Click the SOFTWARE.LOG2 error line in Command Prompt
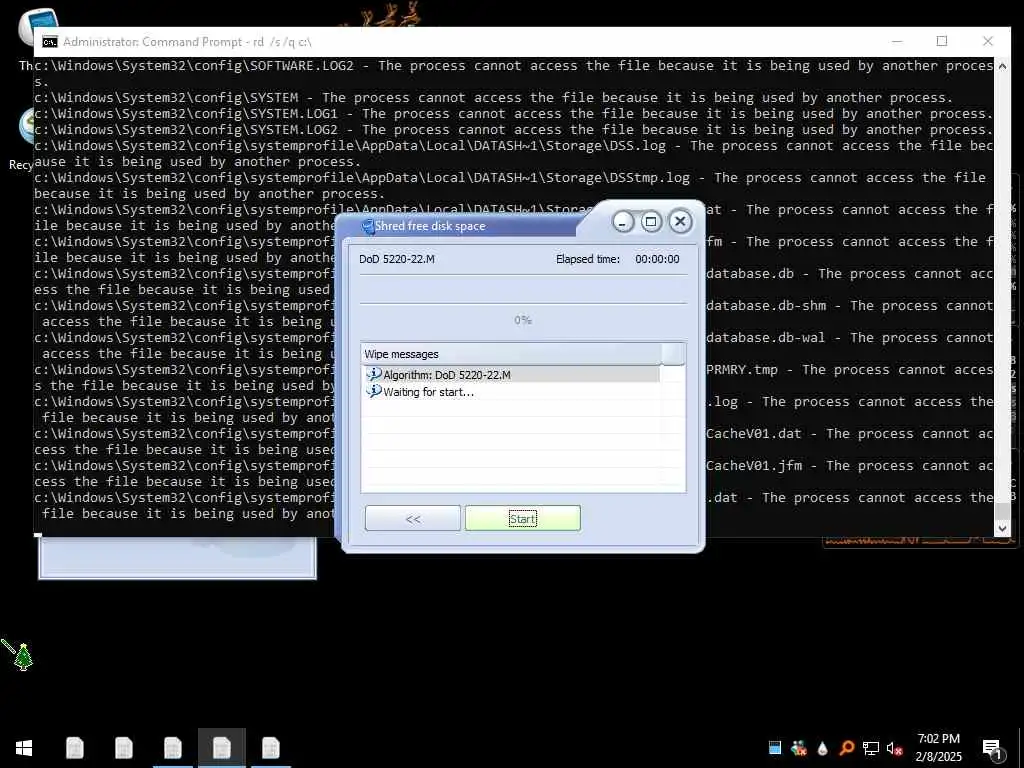 tap(514, 74)
